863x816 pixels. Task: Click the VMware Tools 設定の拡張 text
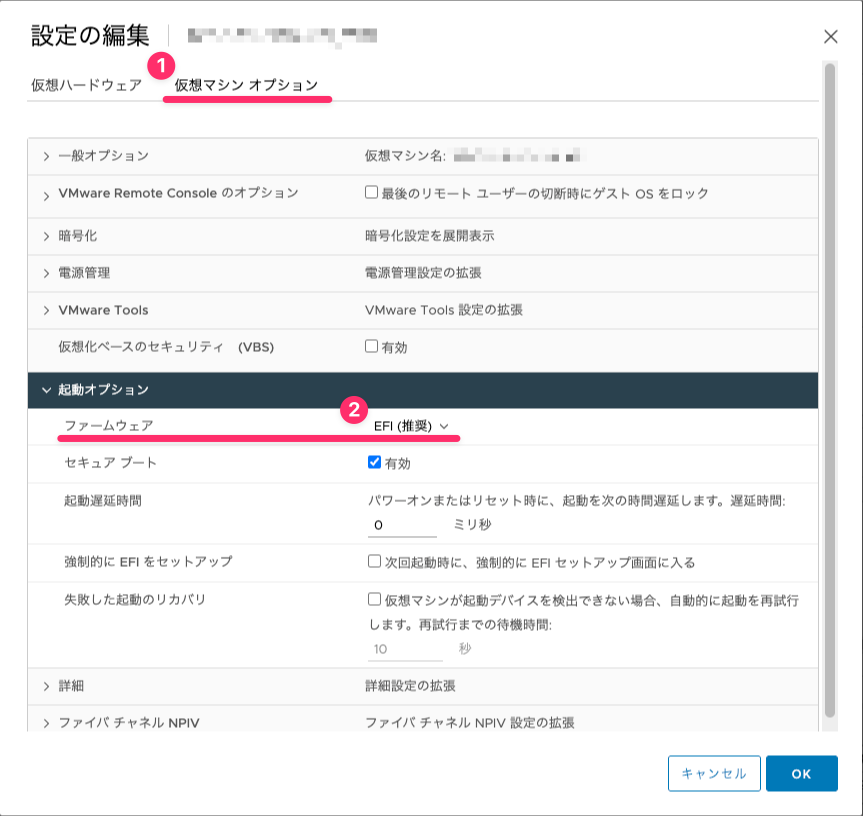[444, 310]
